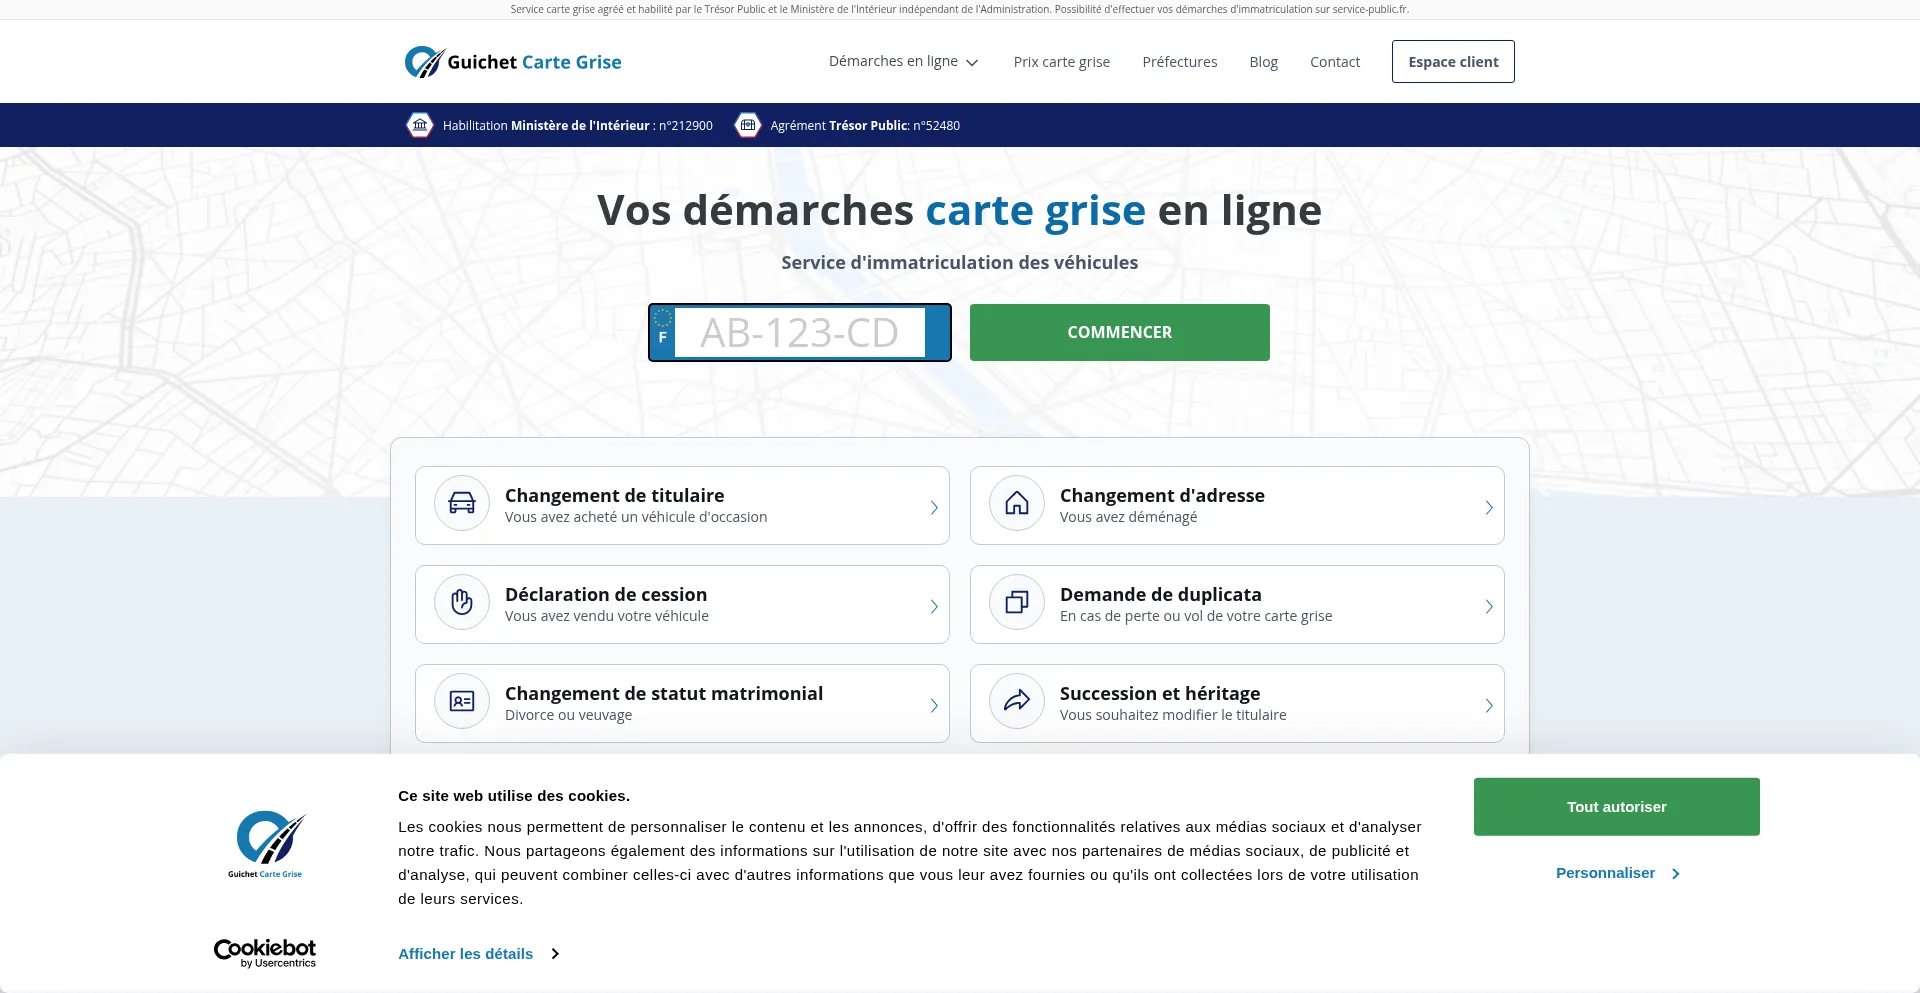
Task: Expand Afficher les détails in cookie banner
Action: [477, 954]
